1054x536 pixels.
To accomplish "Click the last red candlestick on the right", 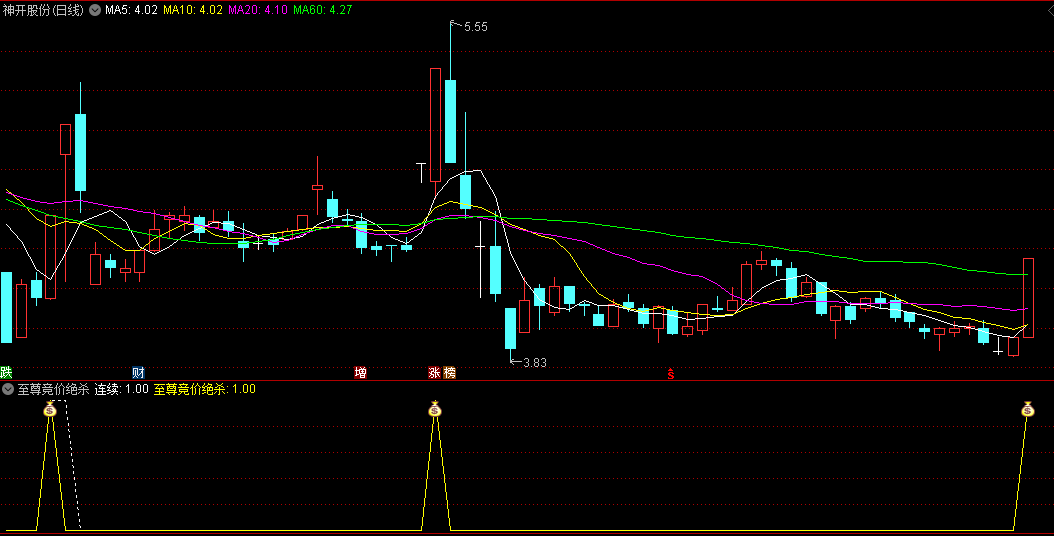I will pyautogui.click(x=1028, y=298).
